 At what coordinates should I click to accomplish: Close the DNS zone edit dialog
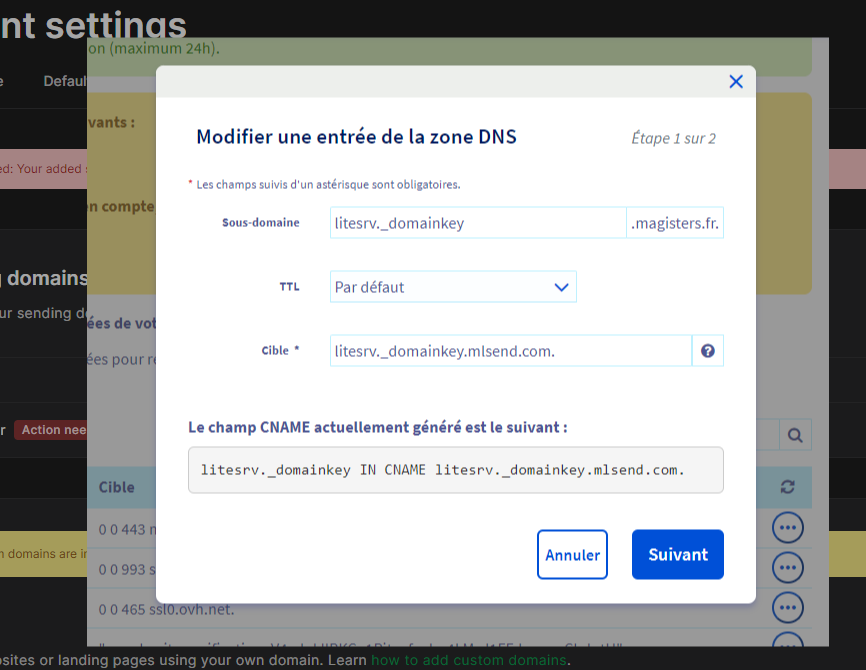pyautogui.click(x=736, y=82)
